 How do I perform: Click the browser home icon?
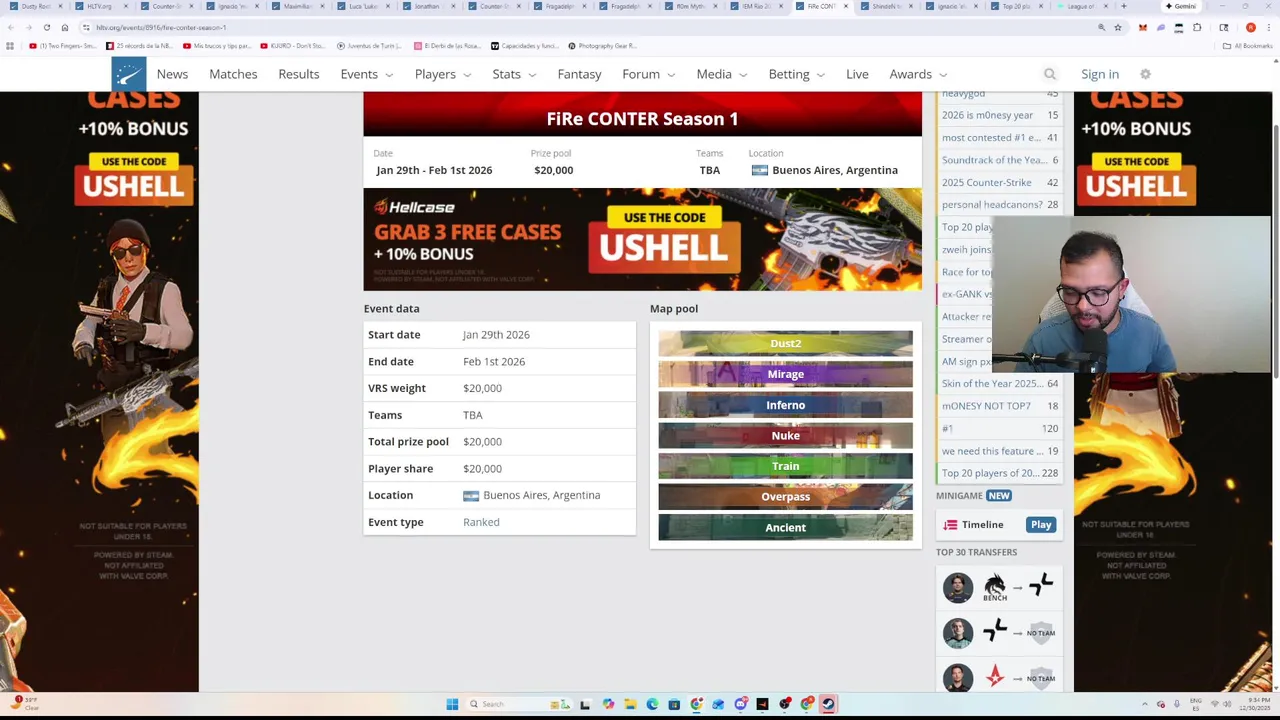click(65, 27)
